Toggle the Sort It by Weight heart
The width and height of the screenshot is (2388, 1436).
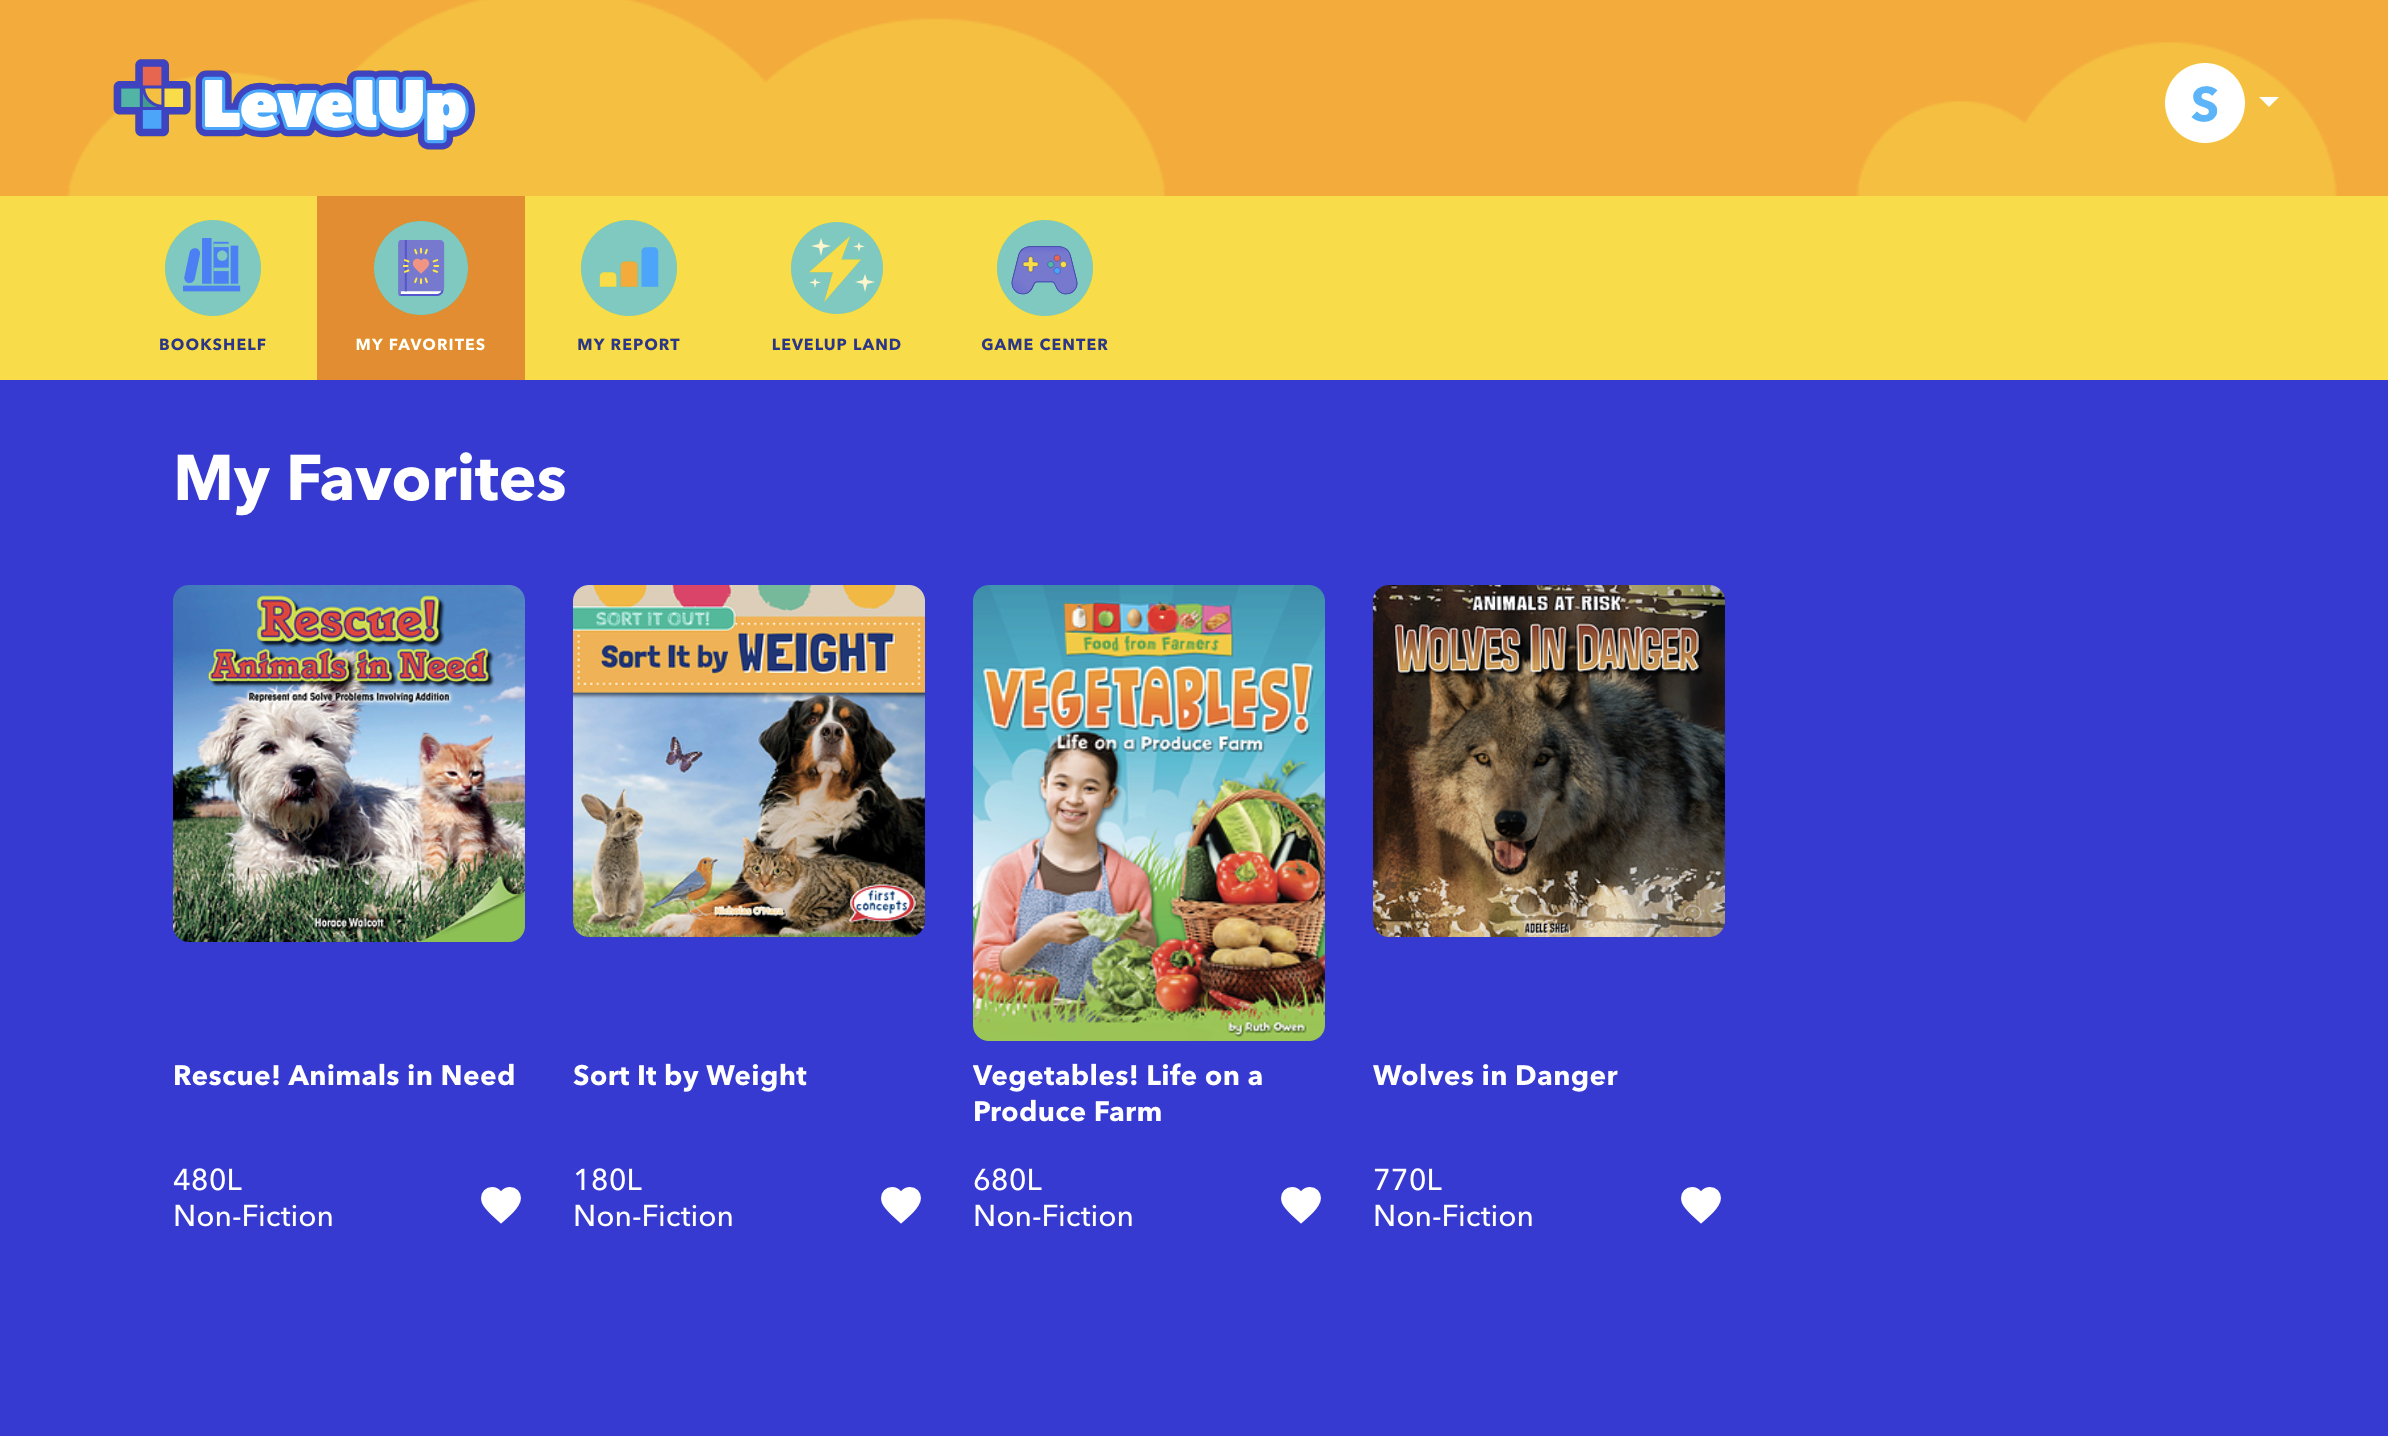click(x=901, y=1204)
